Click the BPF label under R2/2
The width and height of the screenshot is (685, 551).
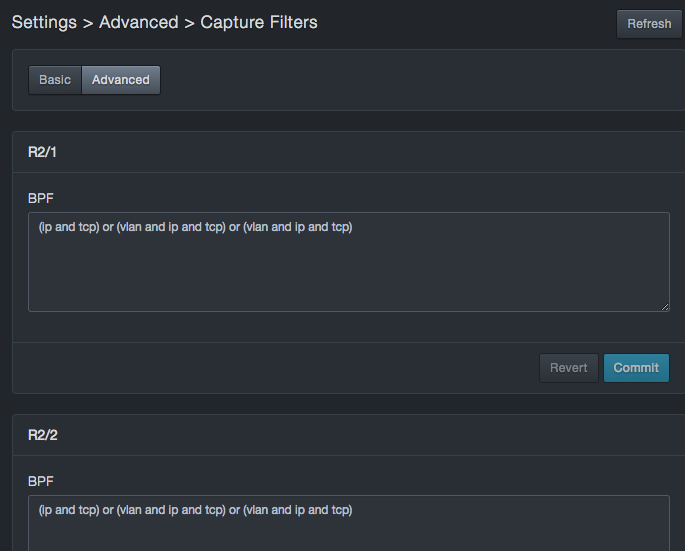click(41, 481)
